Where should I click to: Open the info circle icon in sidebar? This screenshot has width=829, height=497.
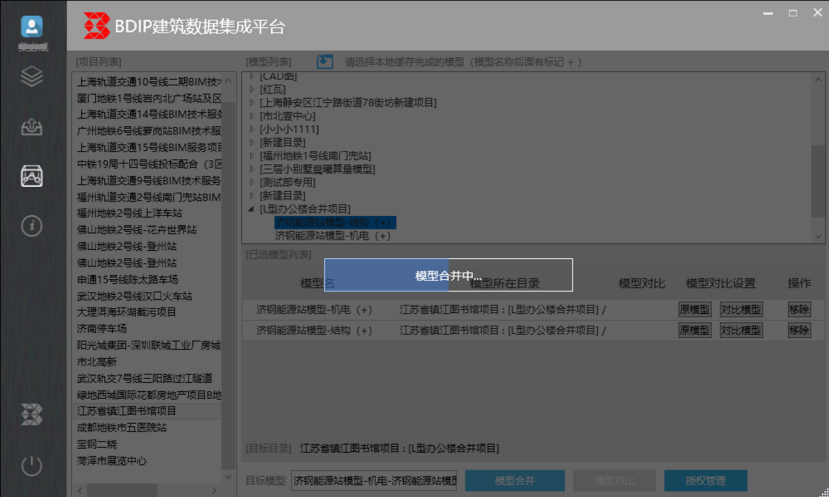(x=32, y=226)
